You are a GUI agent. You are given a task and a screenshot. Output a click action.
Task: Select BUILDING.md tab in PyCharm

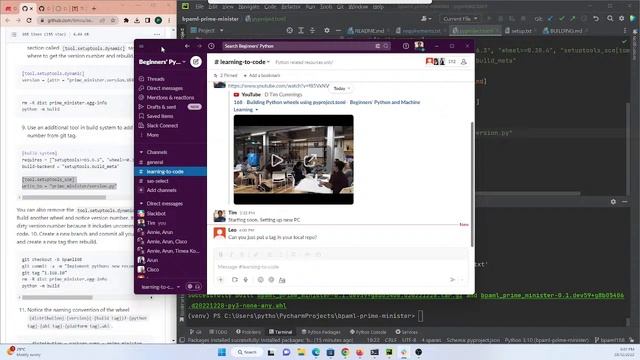(x=562, y=31)
